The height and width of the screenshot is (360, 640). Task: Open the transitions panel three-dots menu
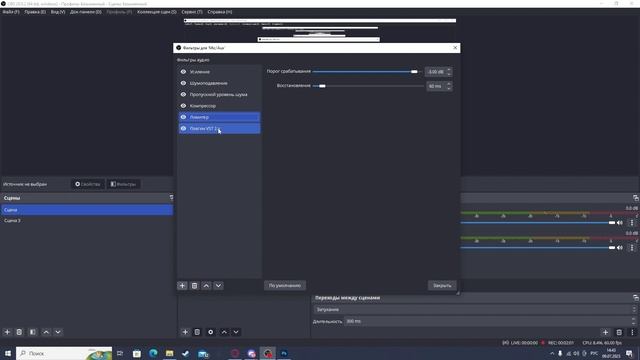point(632,332)
